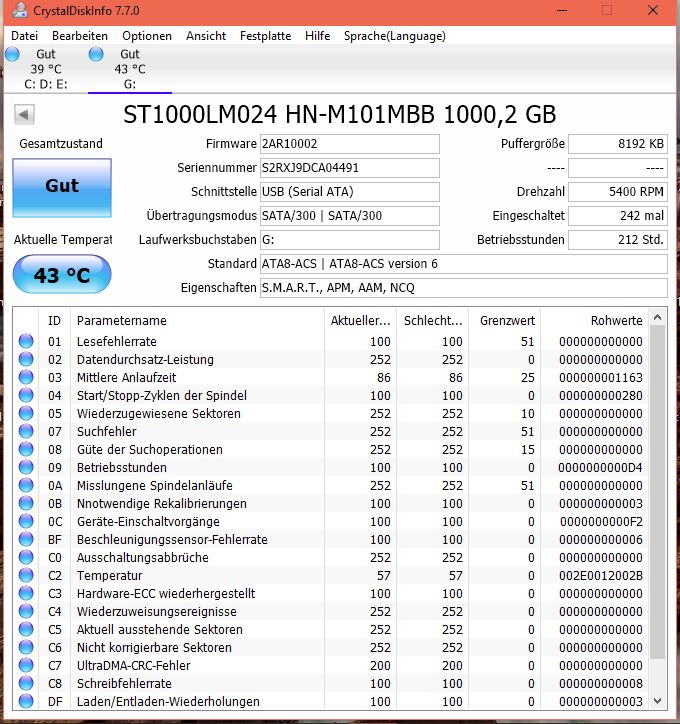
Task: Open the Ansicht menu
Action: (206, 36)
